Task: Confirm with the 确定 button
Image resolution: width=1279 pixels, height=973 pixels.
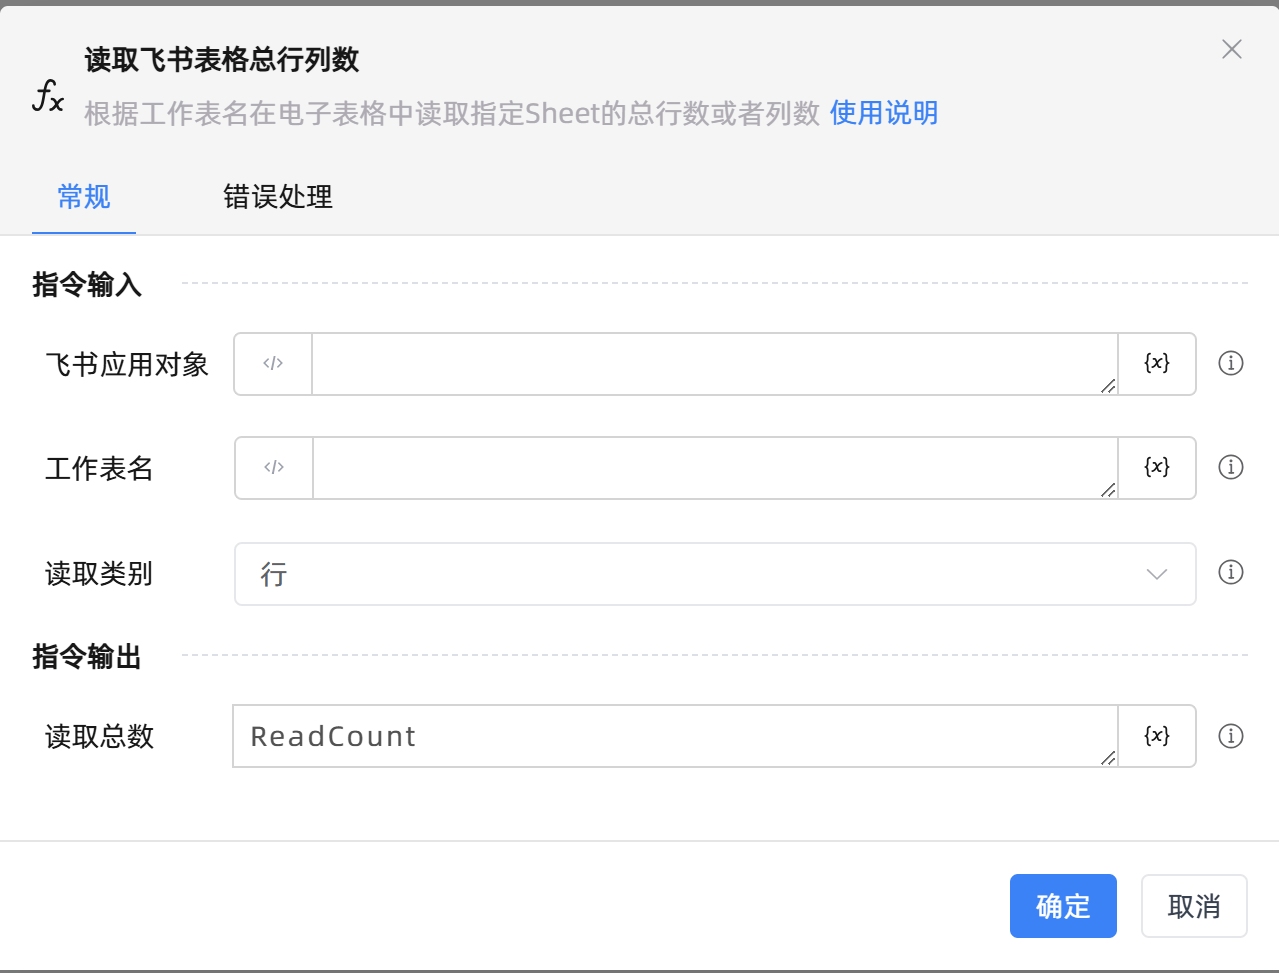Action: click(x=1063, y=906)
